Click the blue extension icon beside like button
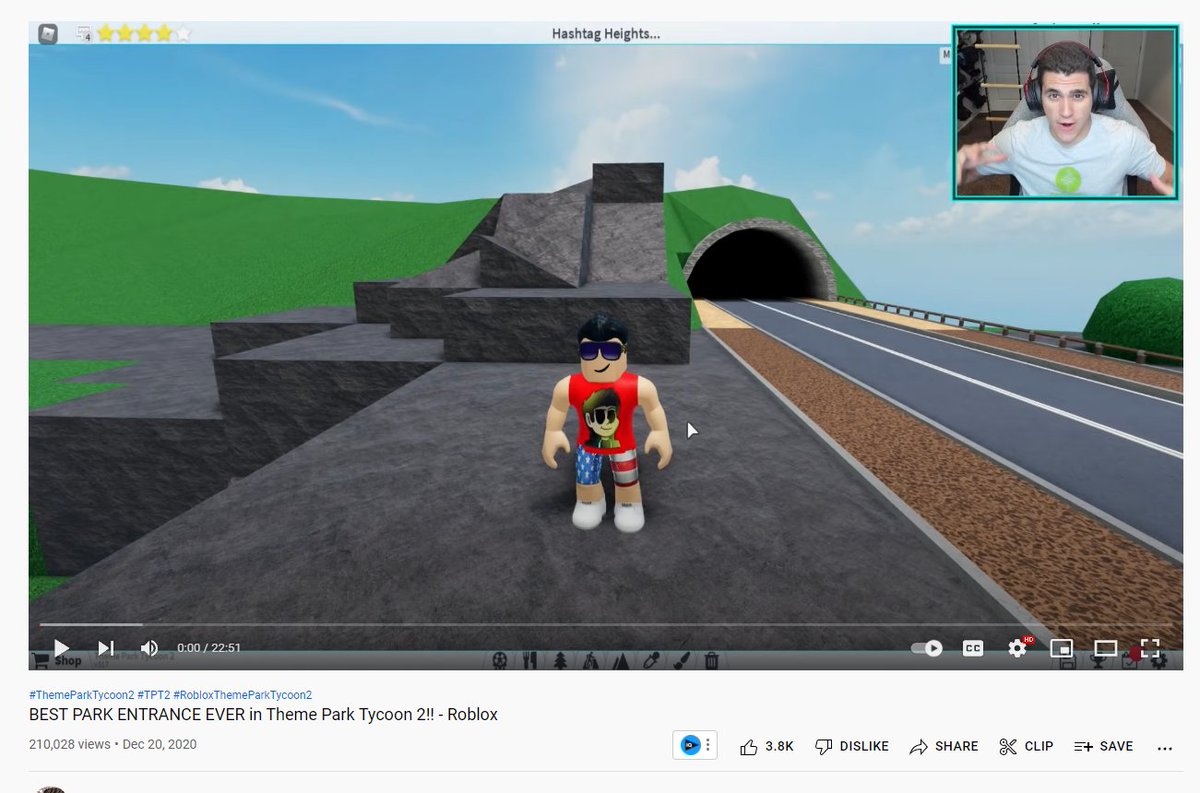Image resolution: width=1200 pixels, height=793 pixels. tap(689, 745)
